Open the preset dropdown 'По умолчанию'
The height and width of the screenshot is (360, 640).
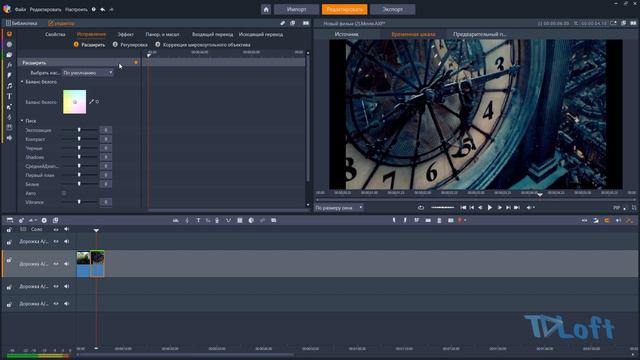[88, 73]
